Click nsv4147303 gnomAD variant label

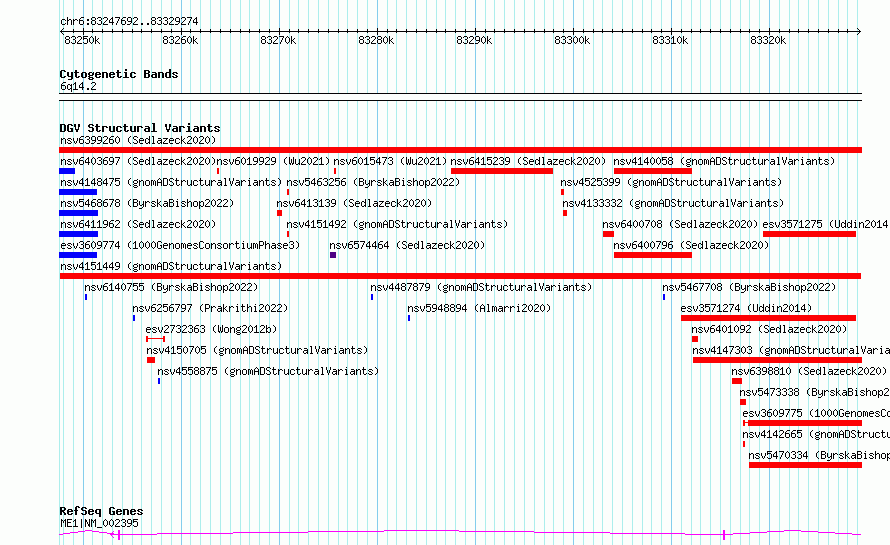[x=791, y=350]
